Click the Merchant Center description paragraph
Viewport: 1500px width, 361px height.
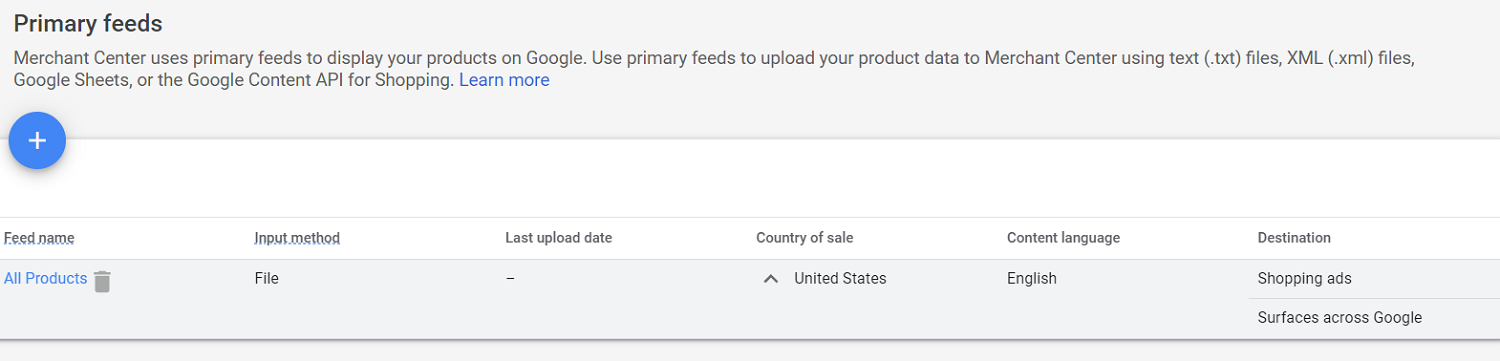click(x=714, y=69)
